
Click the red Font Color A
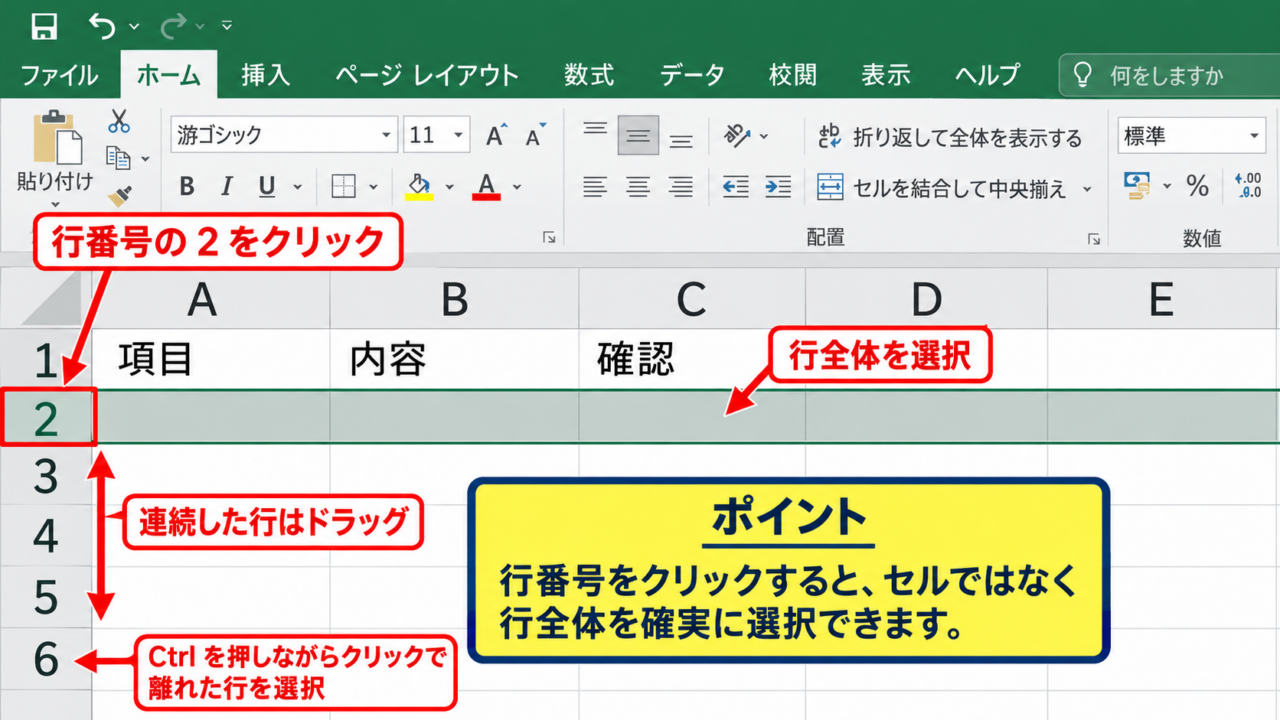[x=487, y=186]
